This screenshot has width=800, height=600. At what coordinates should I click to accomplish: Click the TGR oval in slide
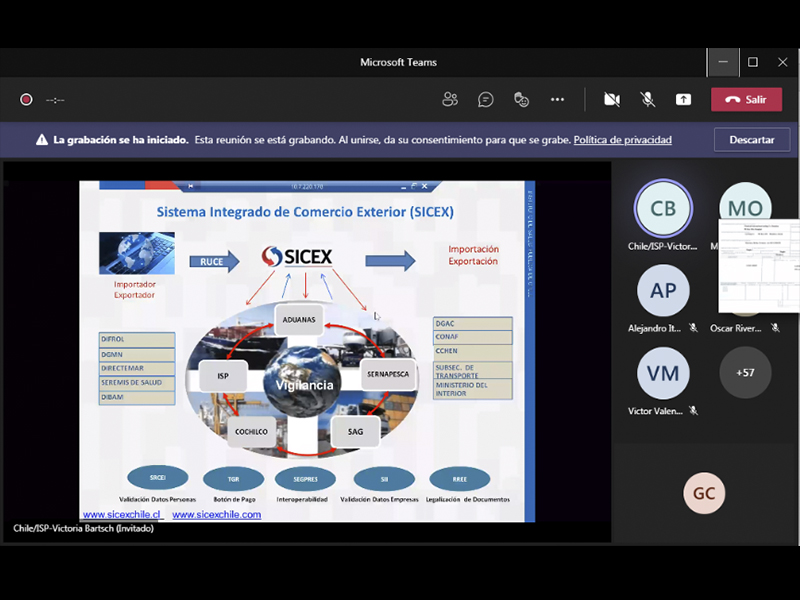click(233, 479)
